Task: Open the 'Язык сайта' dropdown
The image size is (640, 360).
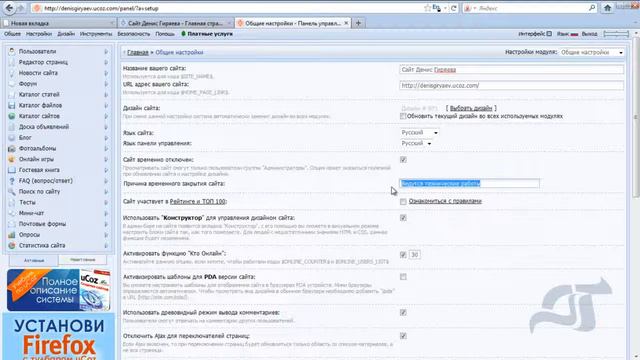Action: (420, 133)
